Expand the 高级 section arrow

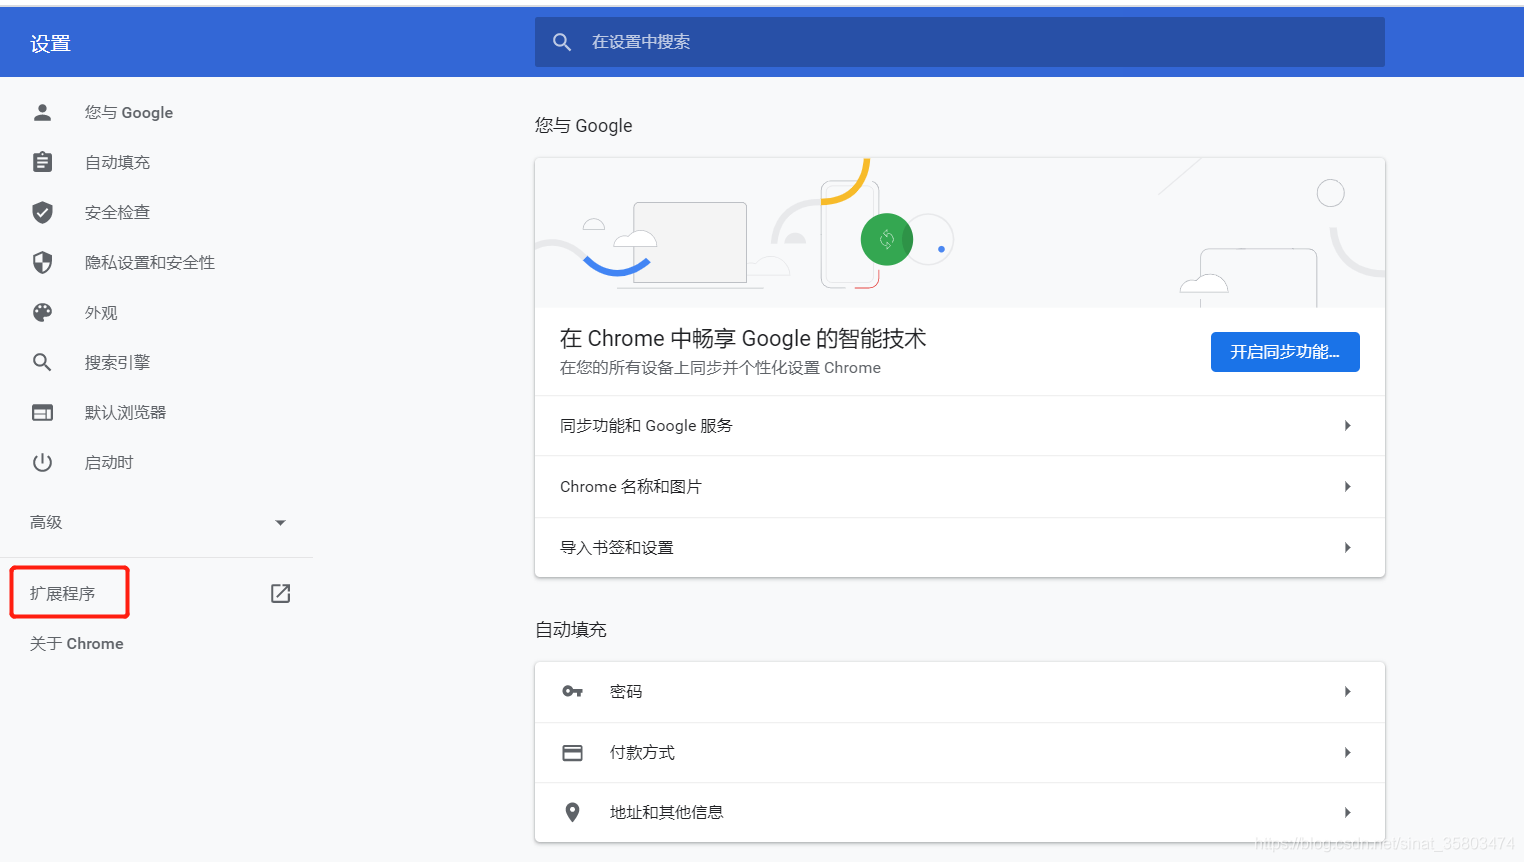[280, 523]
